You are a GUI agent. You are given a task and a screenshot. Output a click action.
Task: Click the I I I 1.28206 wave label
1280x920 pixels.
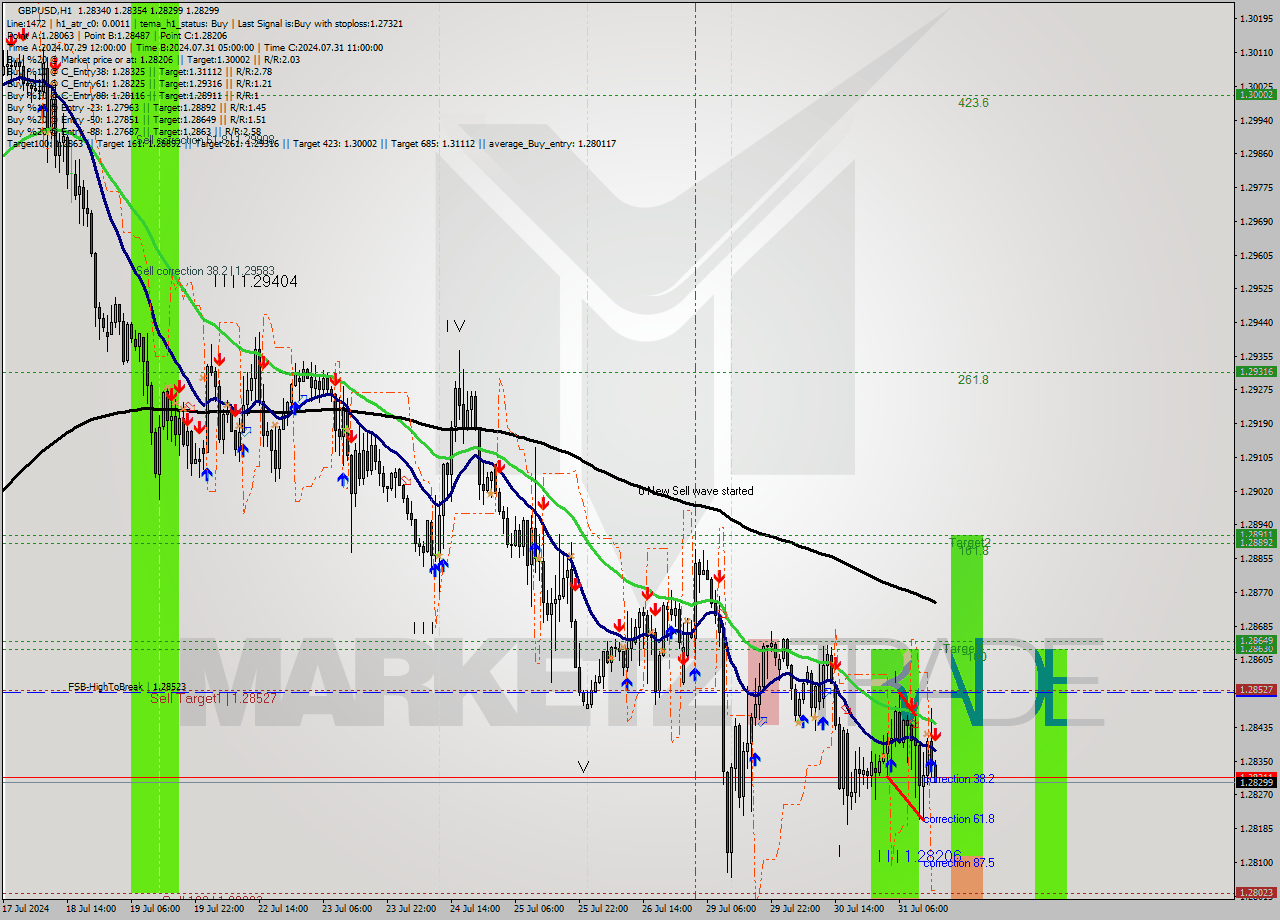tap(919, 857)
